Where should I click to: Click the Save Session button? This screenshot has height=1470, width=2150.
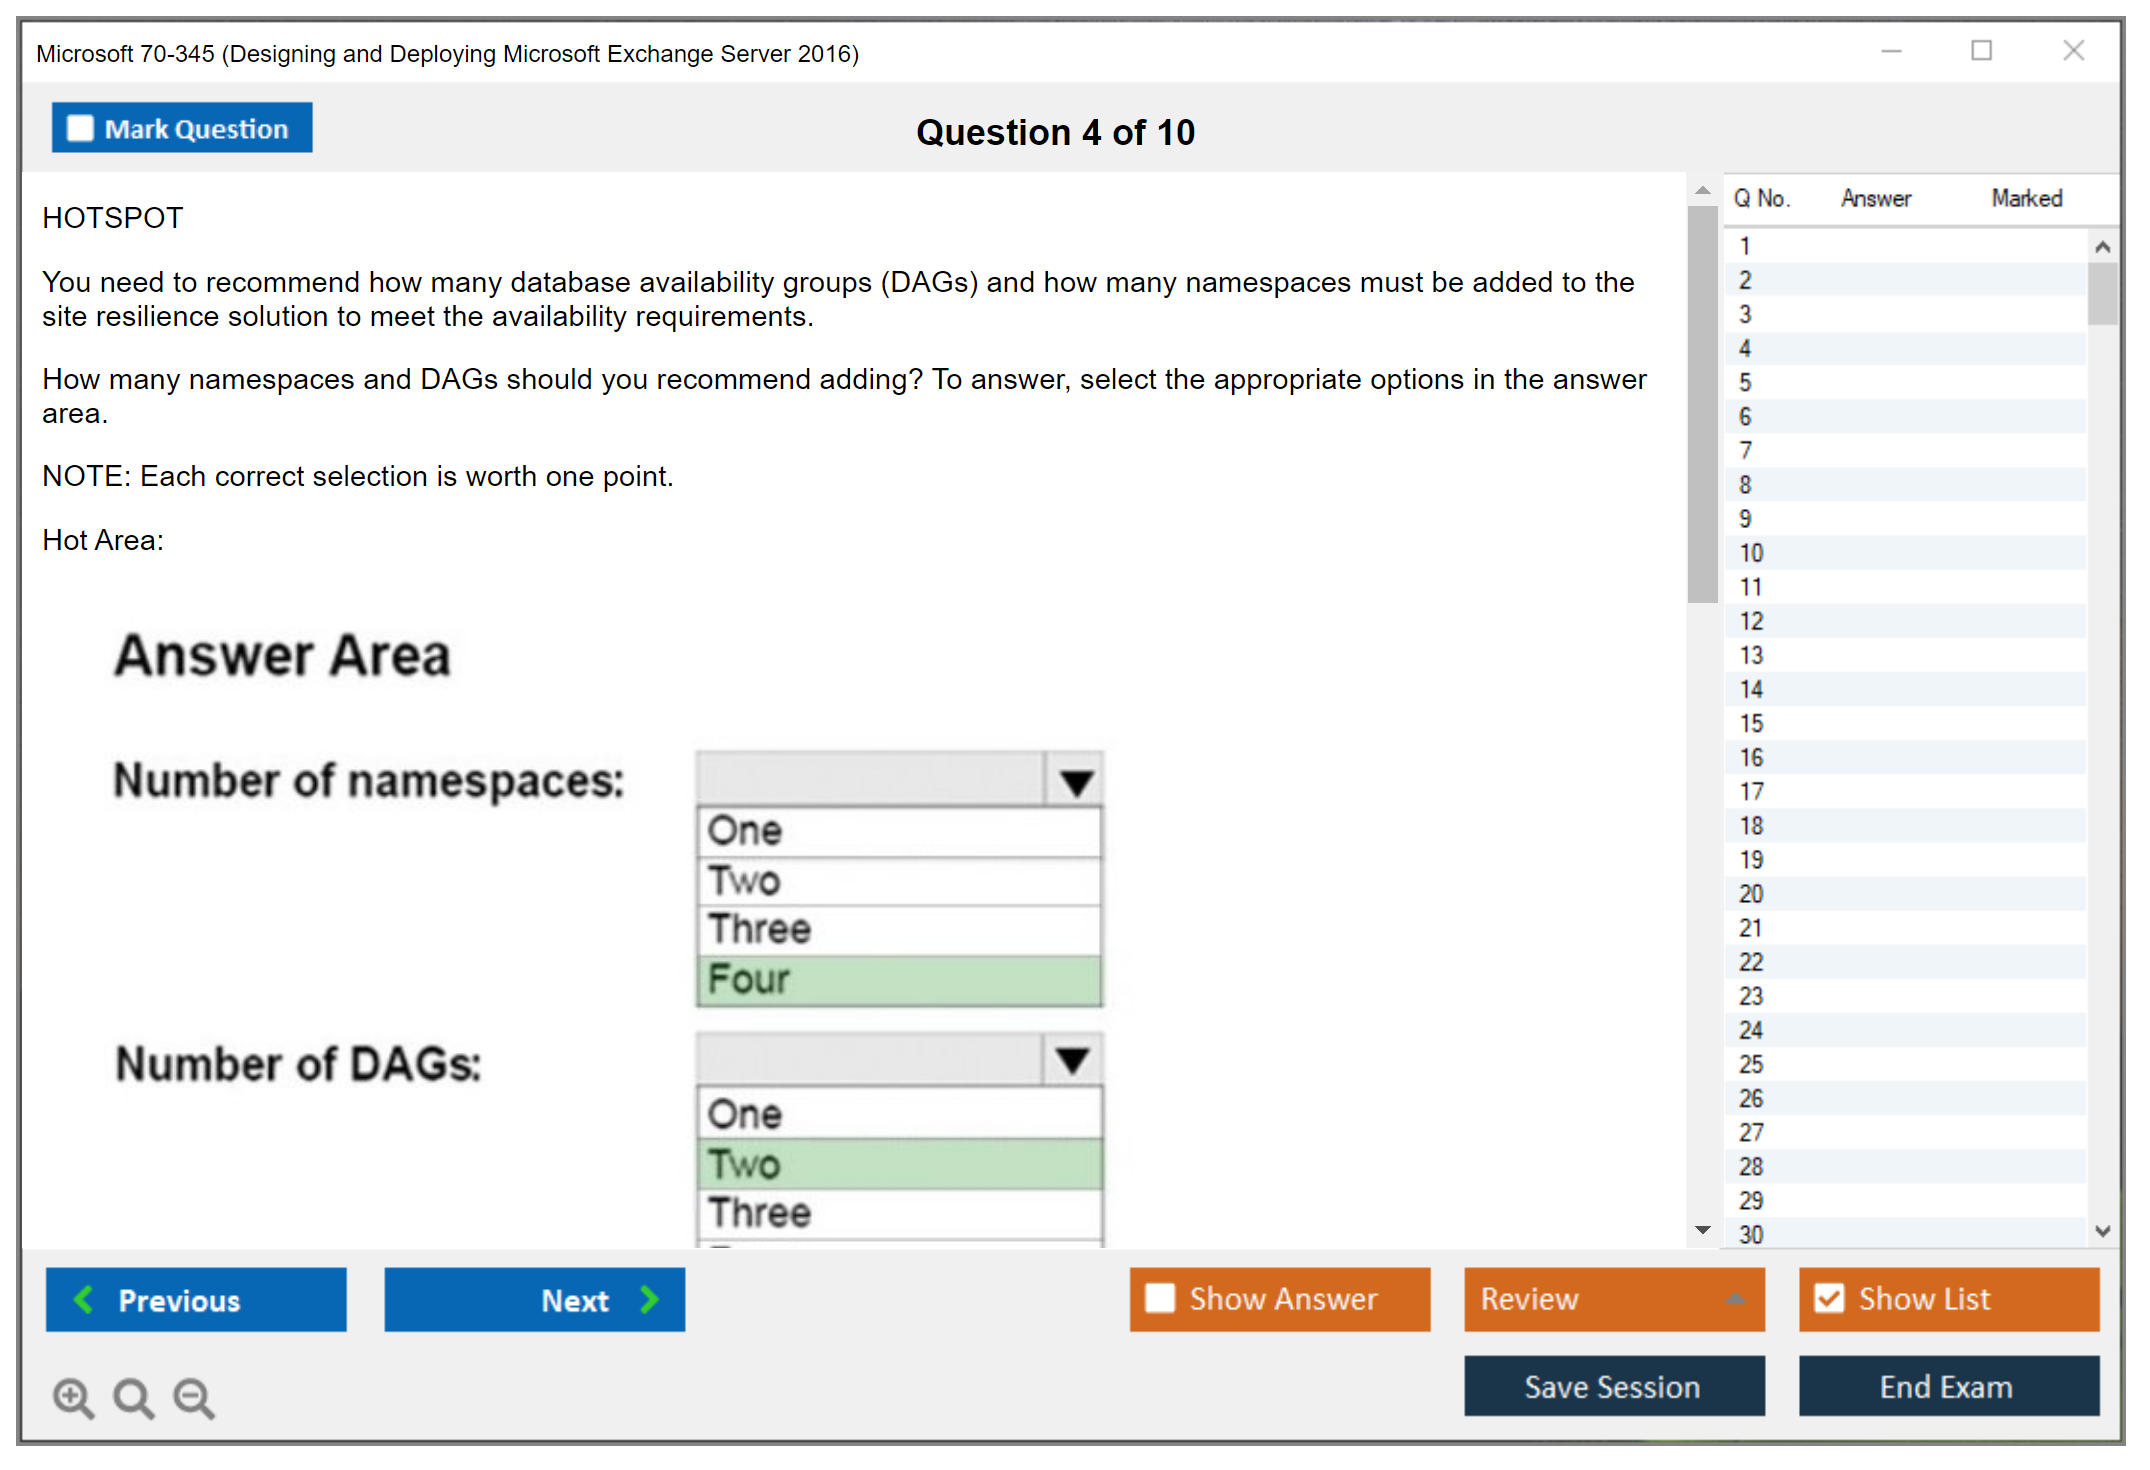pos(1613,1386)
